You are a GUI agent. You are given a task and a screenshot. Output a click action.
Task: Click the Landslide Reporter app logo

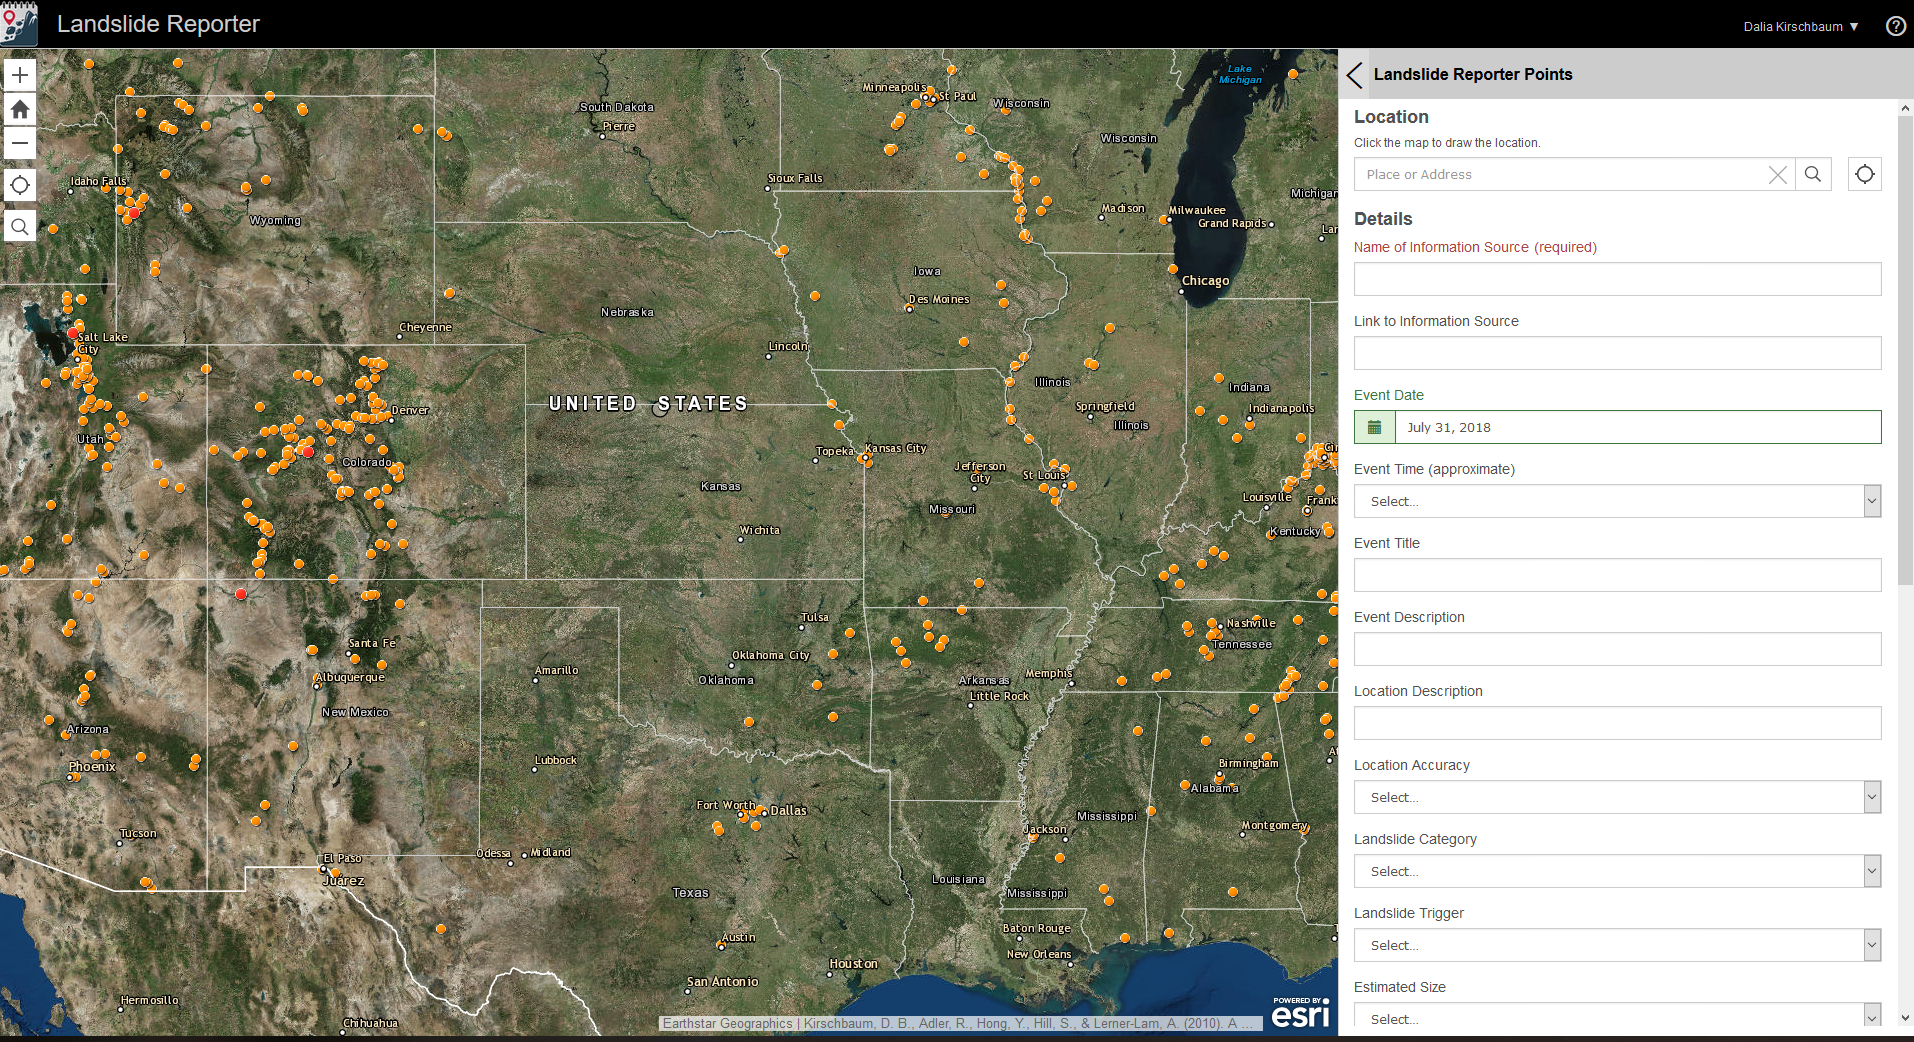pos(20,24)
